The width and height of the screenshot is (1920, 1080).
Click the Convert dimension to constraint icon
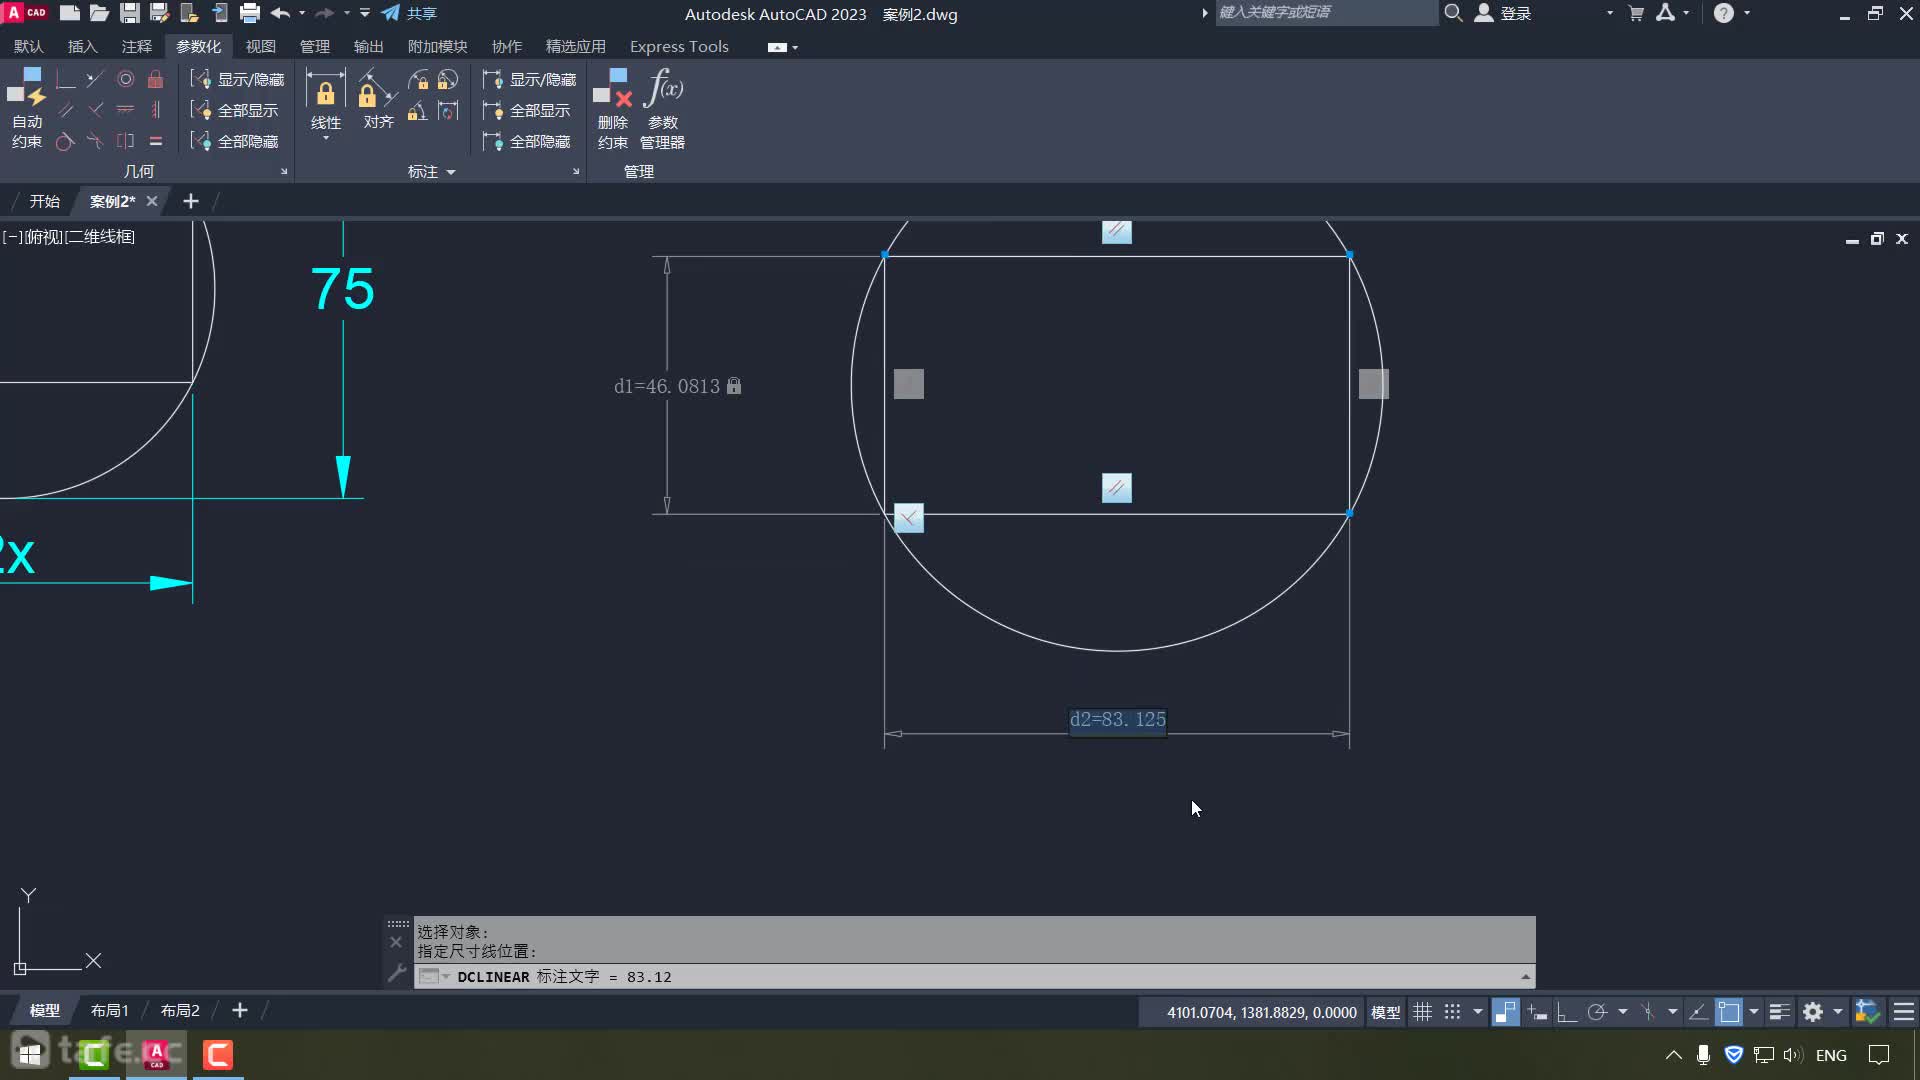pyautogui.click(x=448, y=110)
